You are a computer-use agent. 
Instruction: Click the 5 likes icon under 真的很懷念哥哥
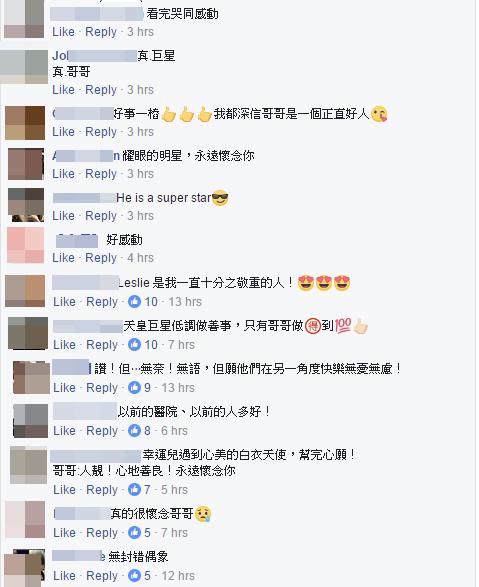point(134,532)
